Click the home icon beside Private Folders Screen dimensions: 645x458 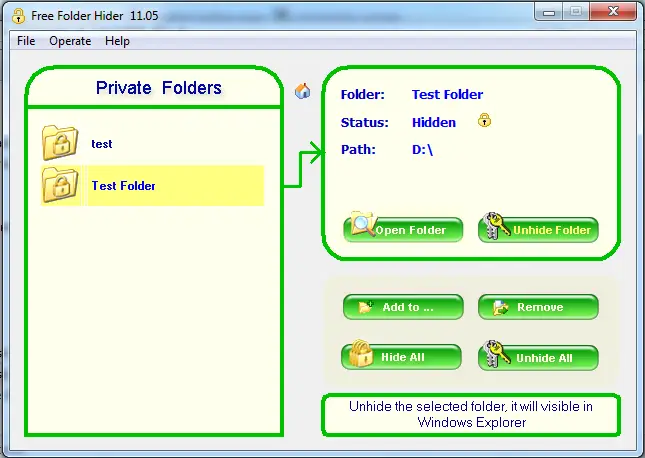point(303,91)
